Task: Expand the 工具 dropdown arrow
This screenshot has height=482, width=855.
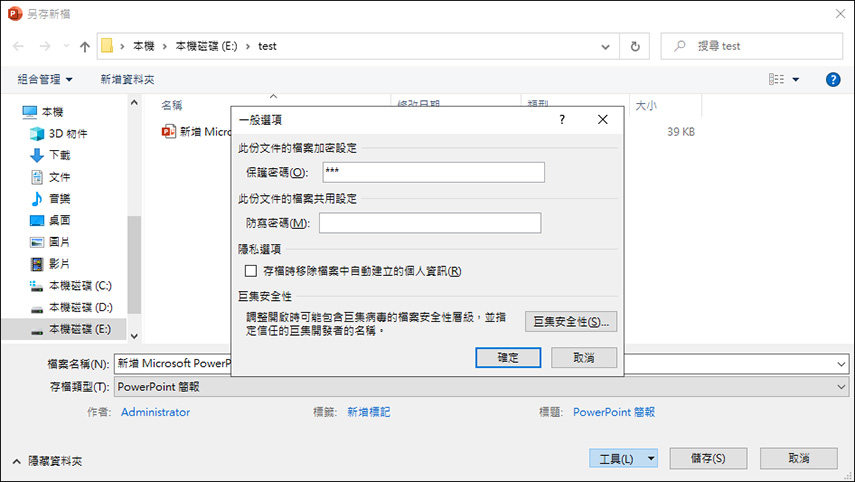Action: click(651, 459)
